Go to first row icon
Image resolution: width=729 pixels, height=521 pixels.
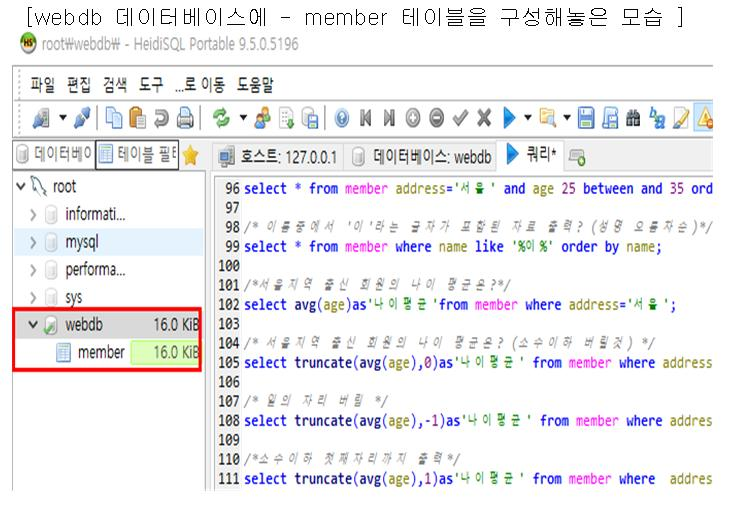(365, 118)
